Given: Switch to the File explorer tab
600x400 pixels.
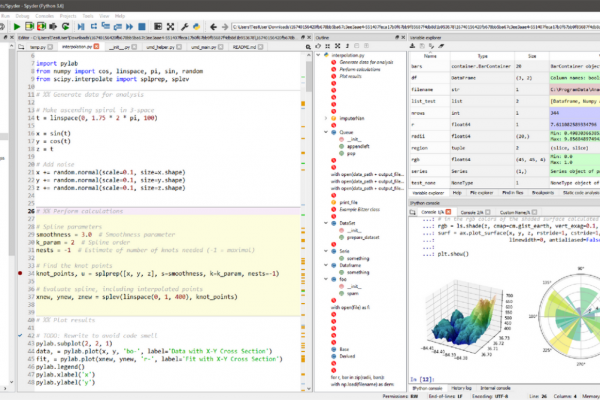Looking at the screenshot, I should (481, 193).
